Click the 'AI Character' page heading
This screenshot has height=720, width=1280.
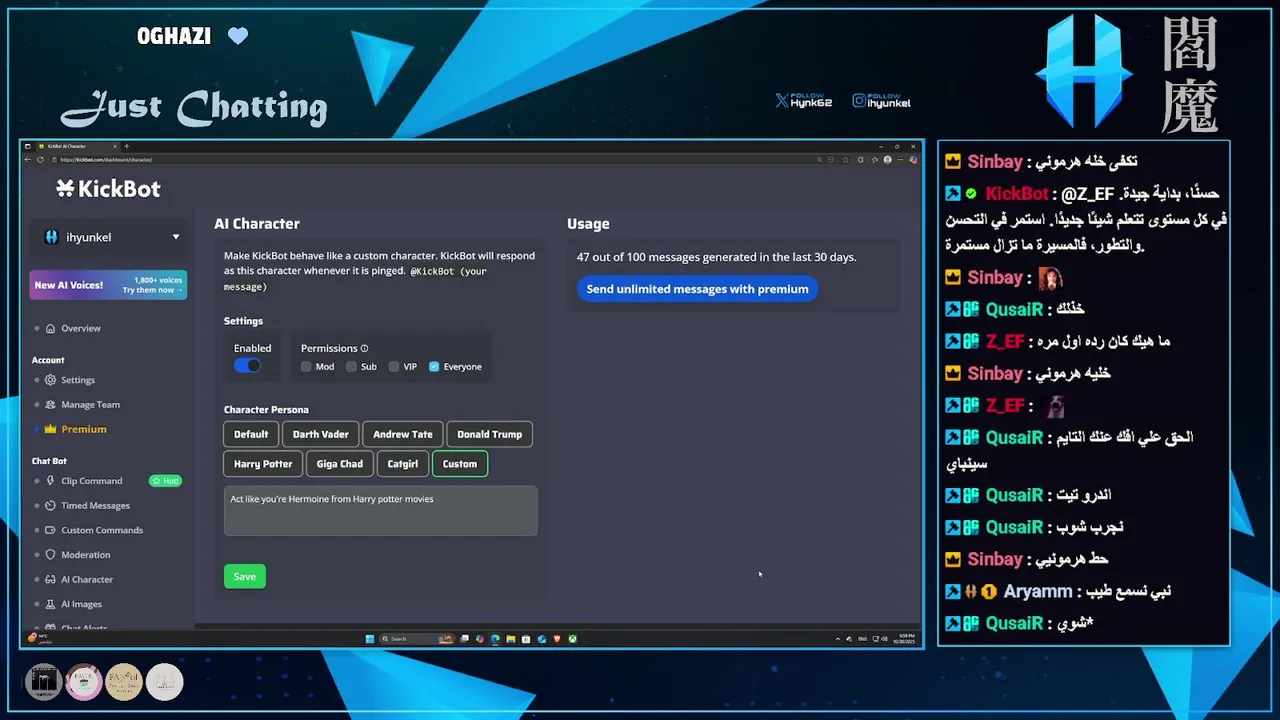click(x=257, y=224)
